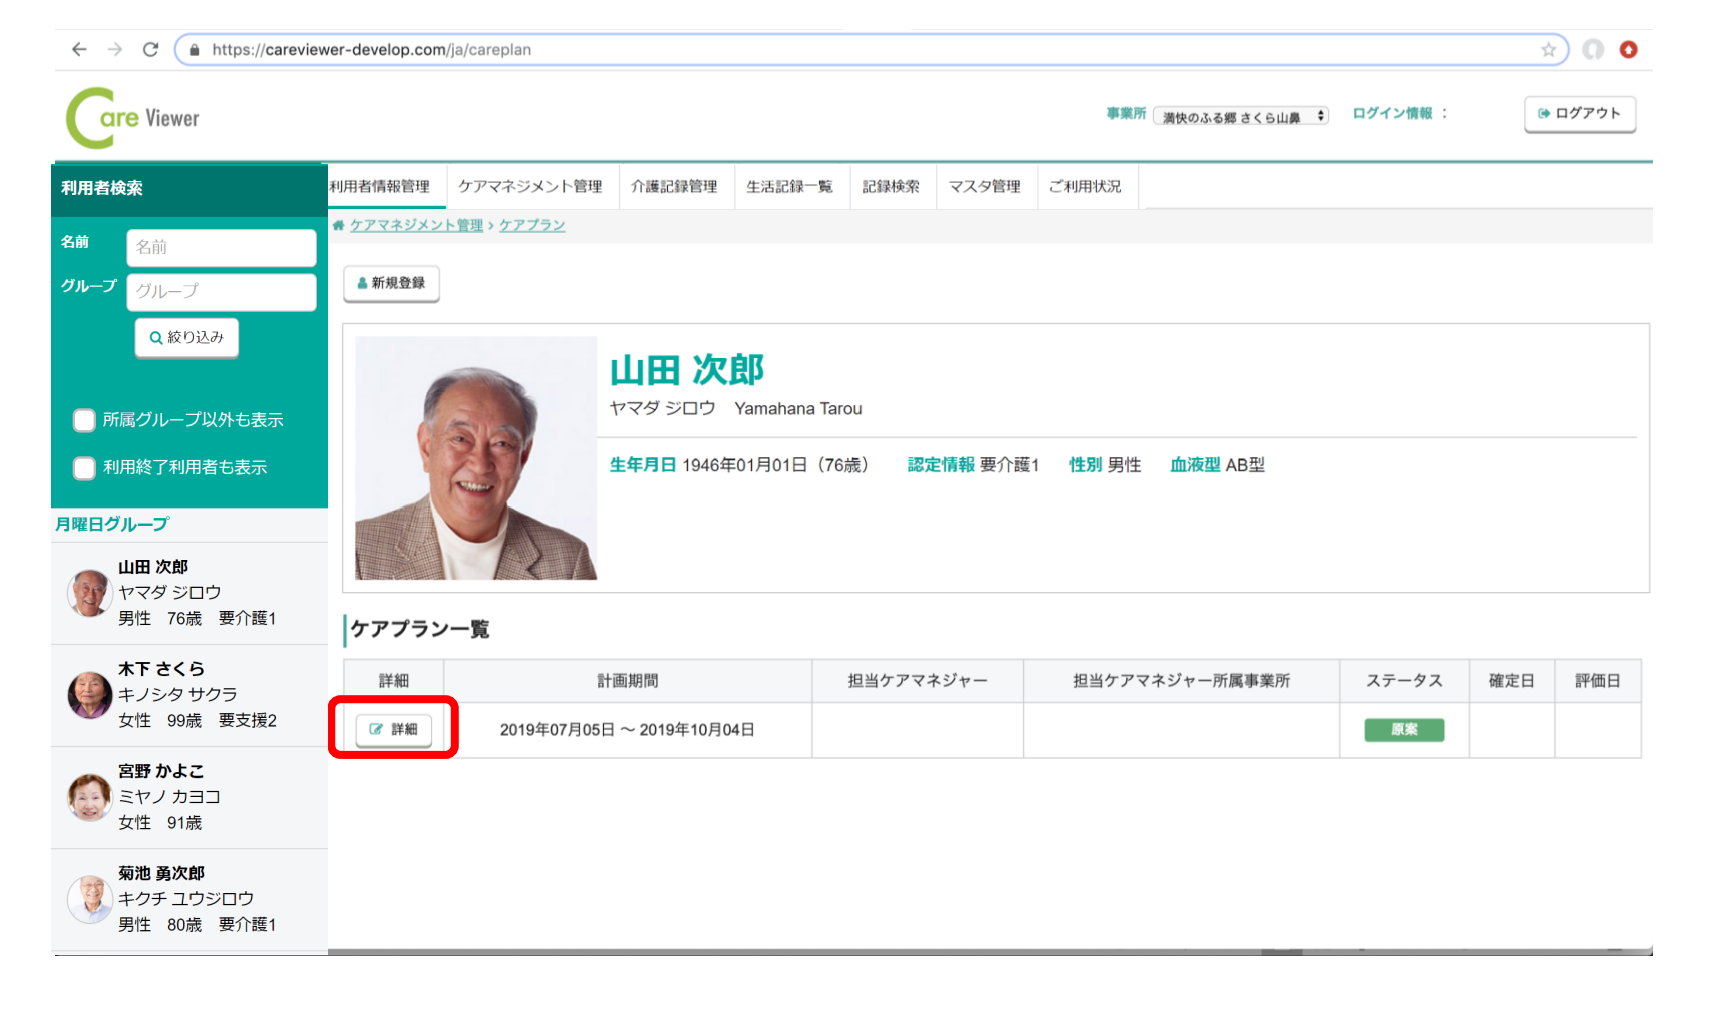Enable 所属グループ以外も表示 checkbox
Screen dimensions: 1712x1010
click(x=85, y=420)
